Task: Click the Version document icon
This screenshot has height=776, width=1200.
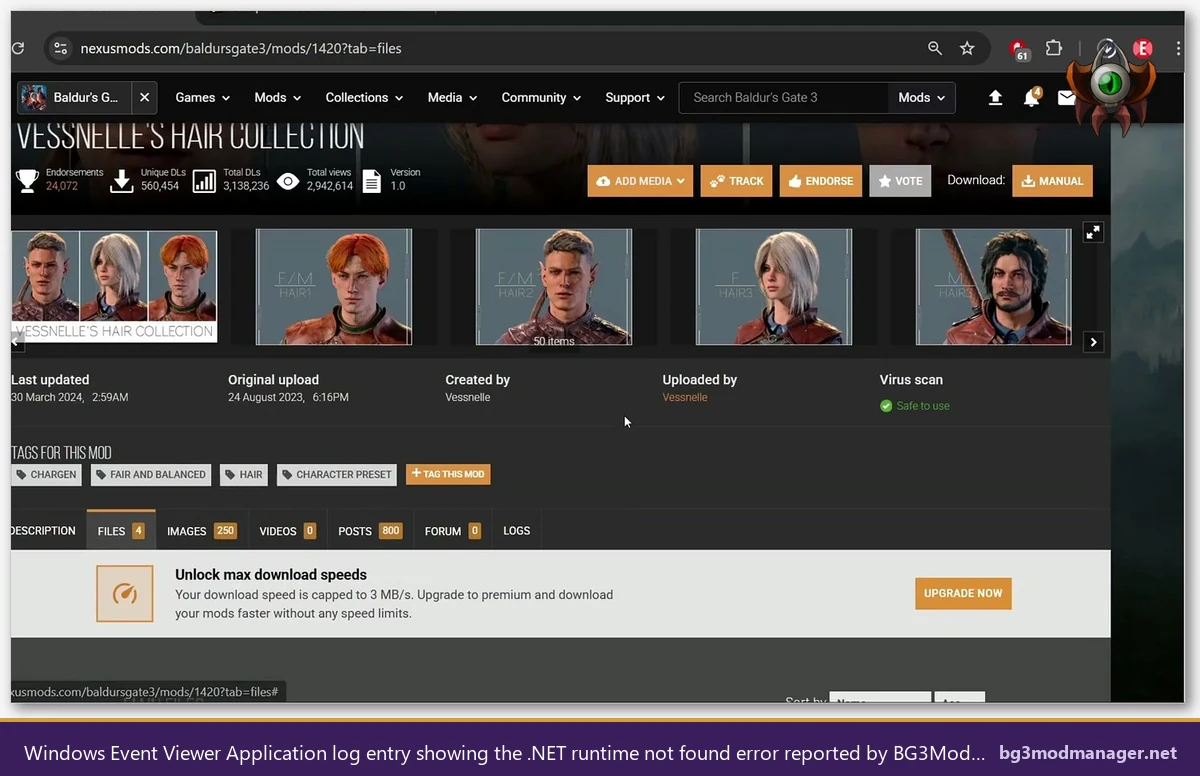Action: click(x=371, y=180)
